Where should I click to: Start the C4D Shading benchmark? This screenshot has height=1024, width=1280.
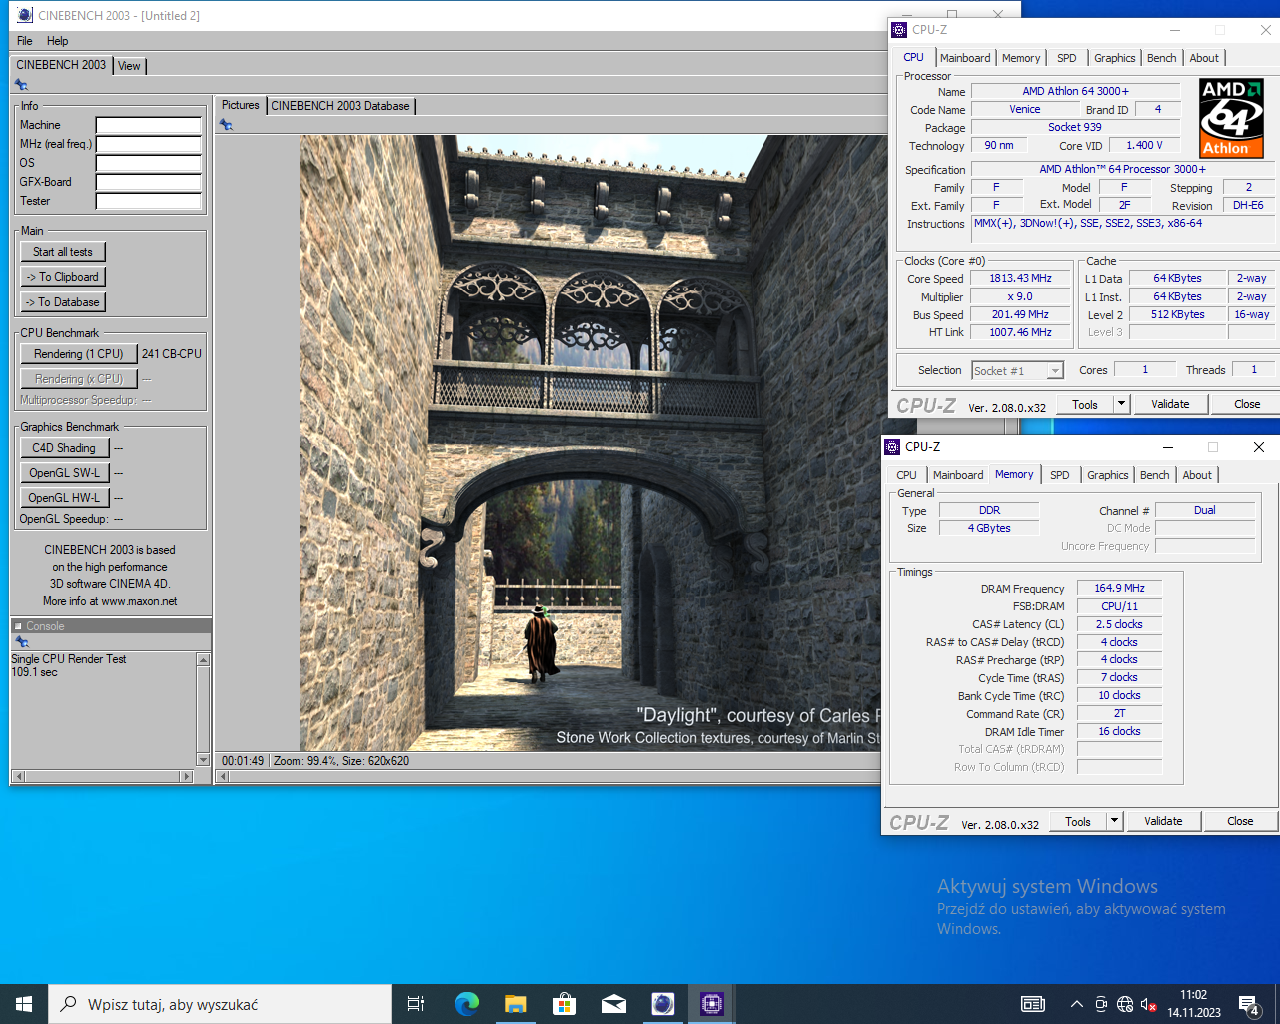click(64, 448)
